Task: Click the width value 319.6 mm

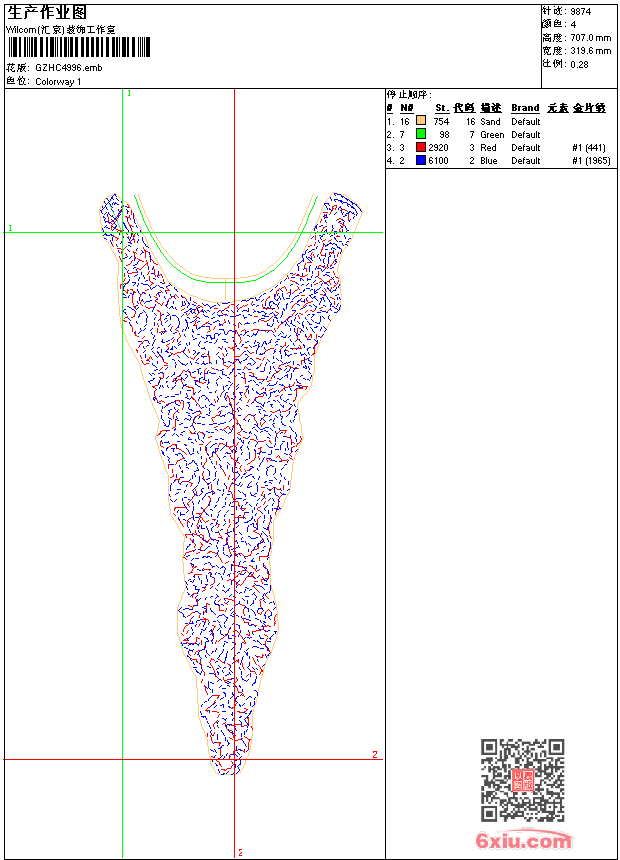Action: pyautogui.click(x=590, y=50)
